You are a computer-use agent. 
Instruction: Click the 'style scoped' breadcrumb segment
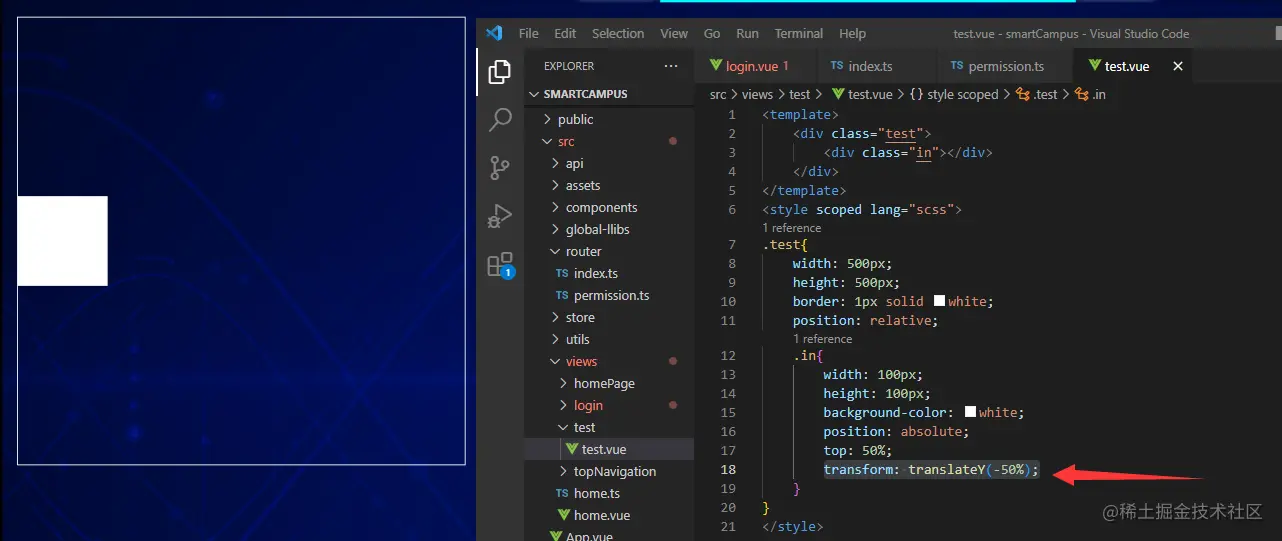(x=962, y=94)
